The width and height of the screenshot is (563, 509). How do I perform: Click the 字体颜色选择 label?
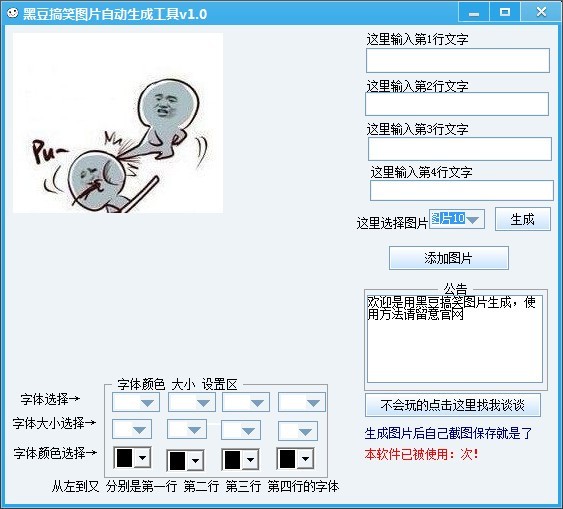click(x=55, y=453)
